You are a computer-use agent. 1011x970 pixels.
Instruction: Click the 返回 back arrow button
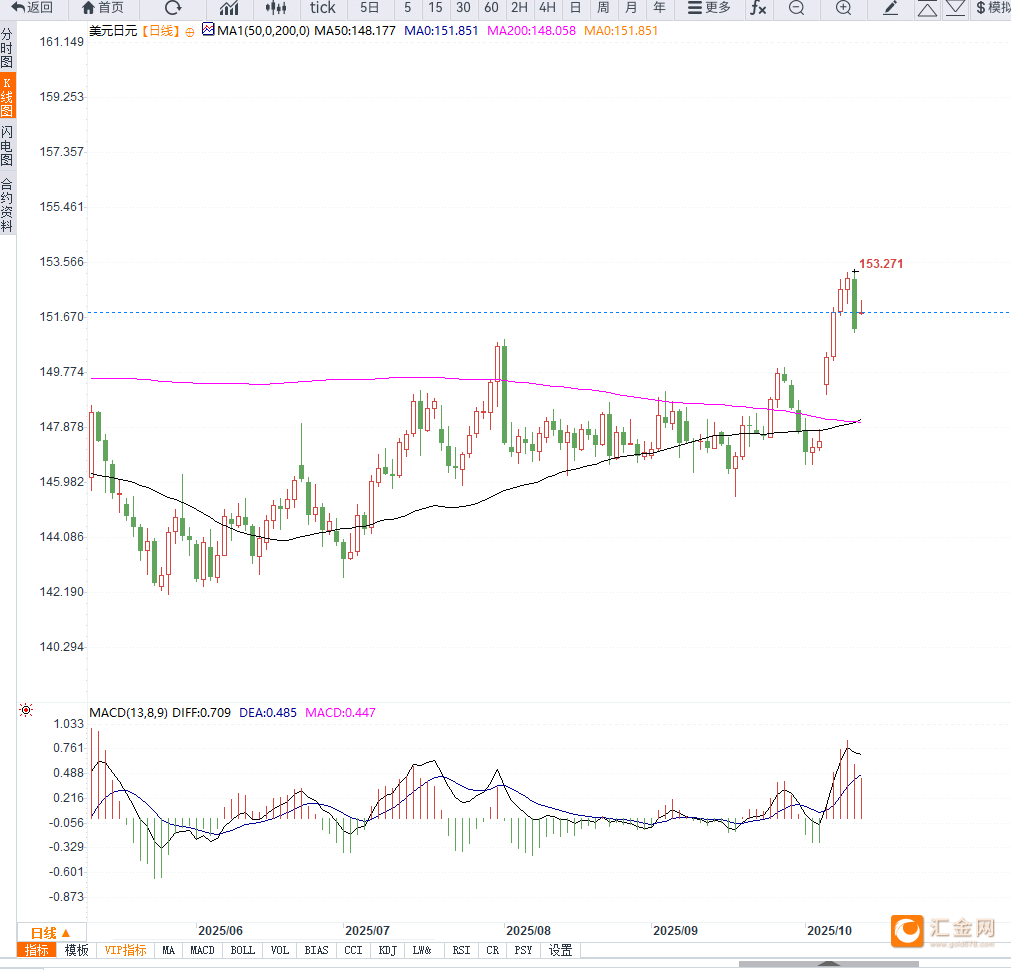[32, 8]
